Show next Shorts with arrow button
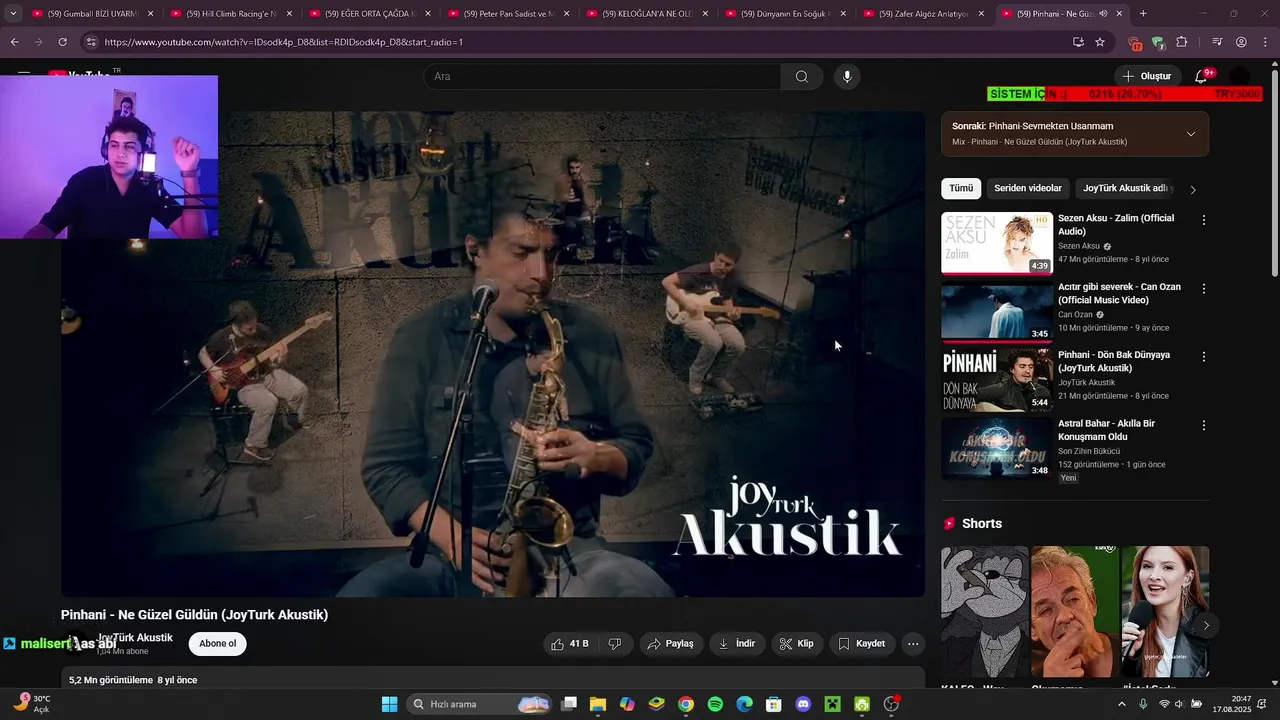 (1206, 625)
